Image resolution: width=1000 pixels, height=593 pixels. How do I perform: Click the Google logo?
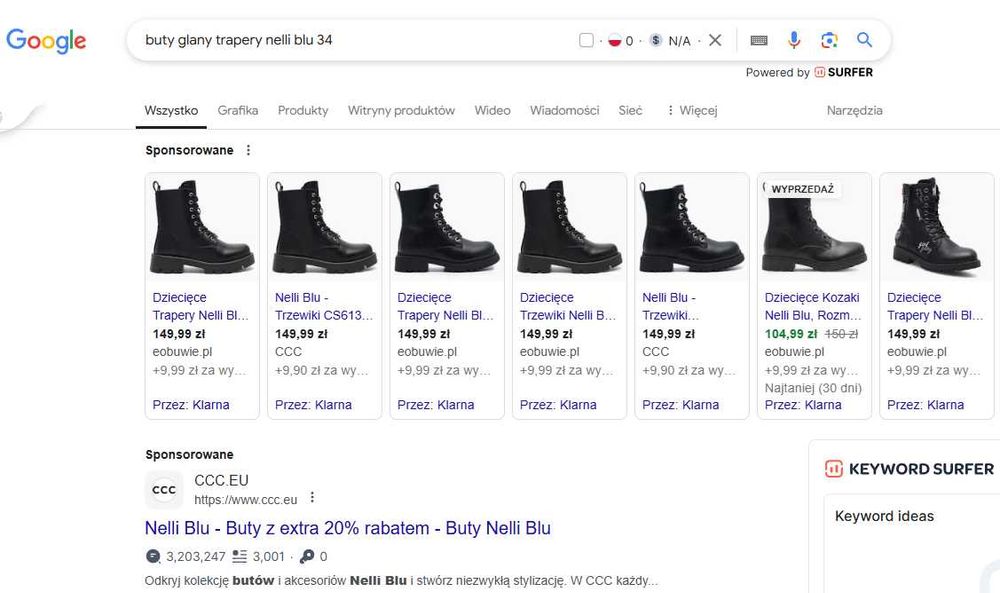pyautogui.click(x=46, y=41)
